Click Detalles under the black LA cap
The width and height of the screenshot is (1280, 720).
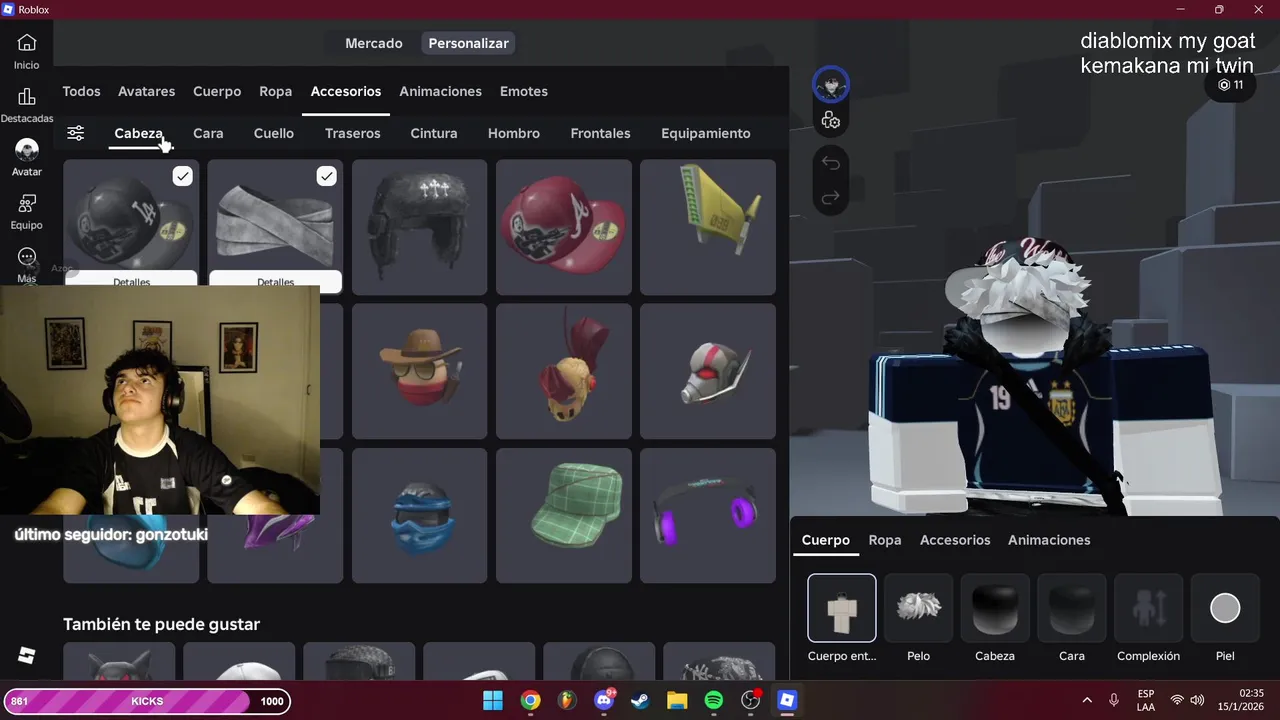pyautogui.click(x=131, y=280)
